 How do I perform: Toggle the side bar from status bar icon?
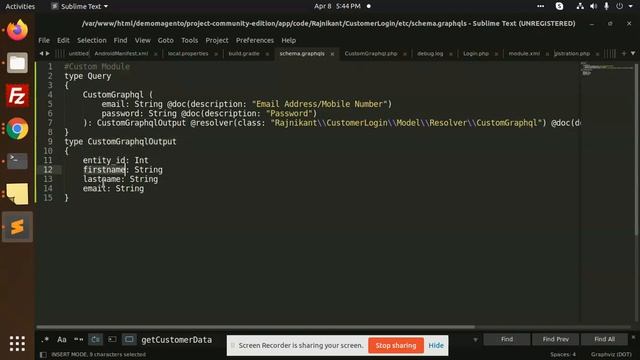point(43,355)
